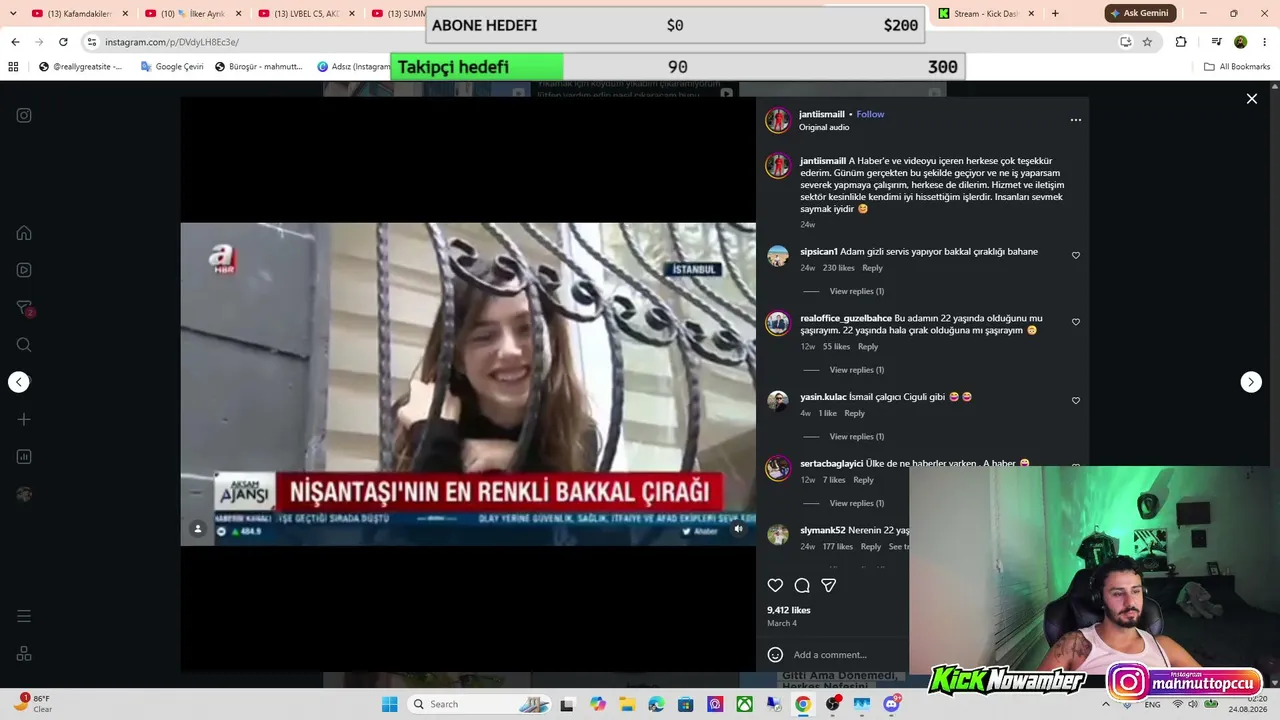Open the Original audio link
The width and height of the screenshot is (1280, 720).
click(824, 128)
